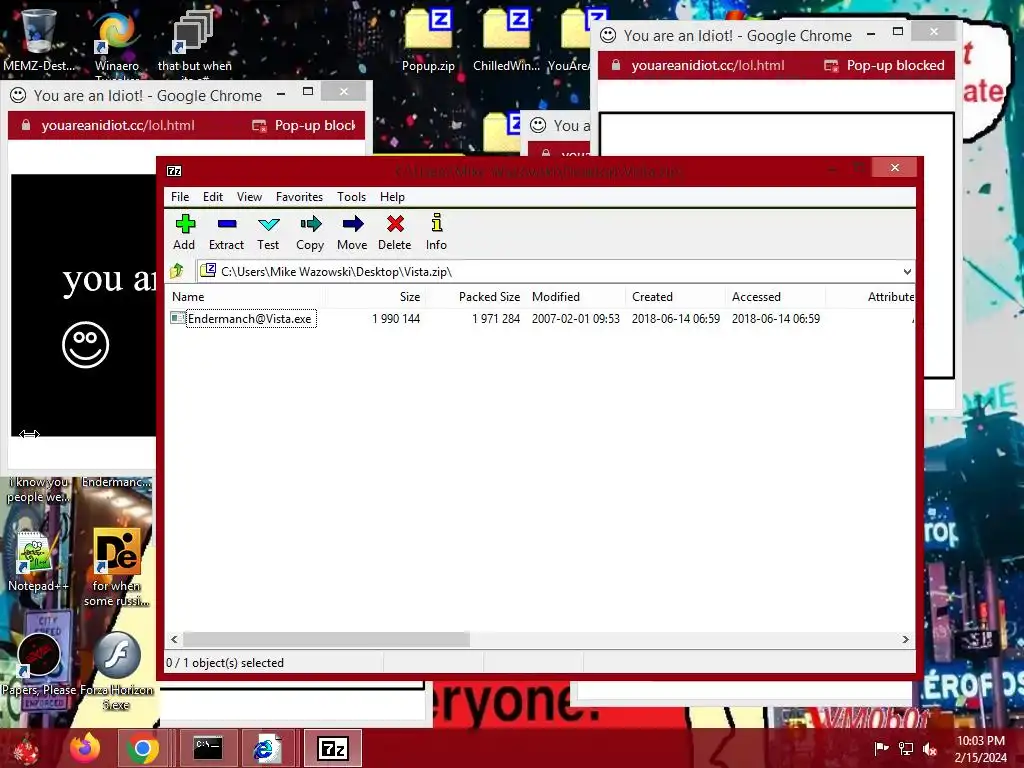
Task: Open the Notepad++ desktop shortcut
Action: pos(37,562)
